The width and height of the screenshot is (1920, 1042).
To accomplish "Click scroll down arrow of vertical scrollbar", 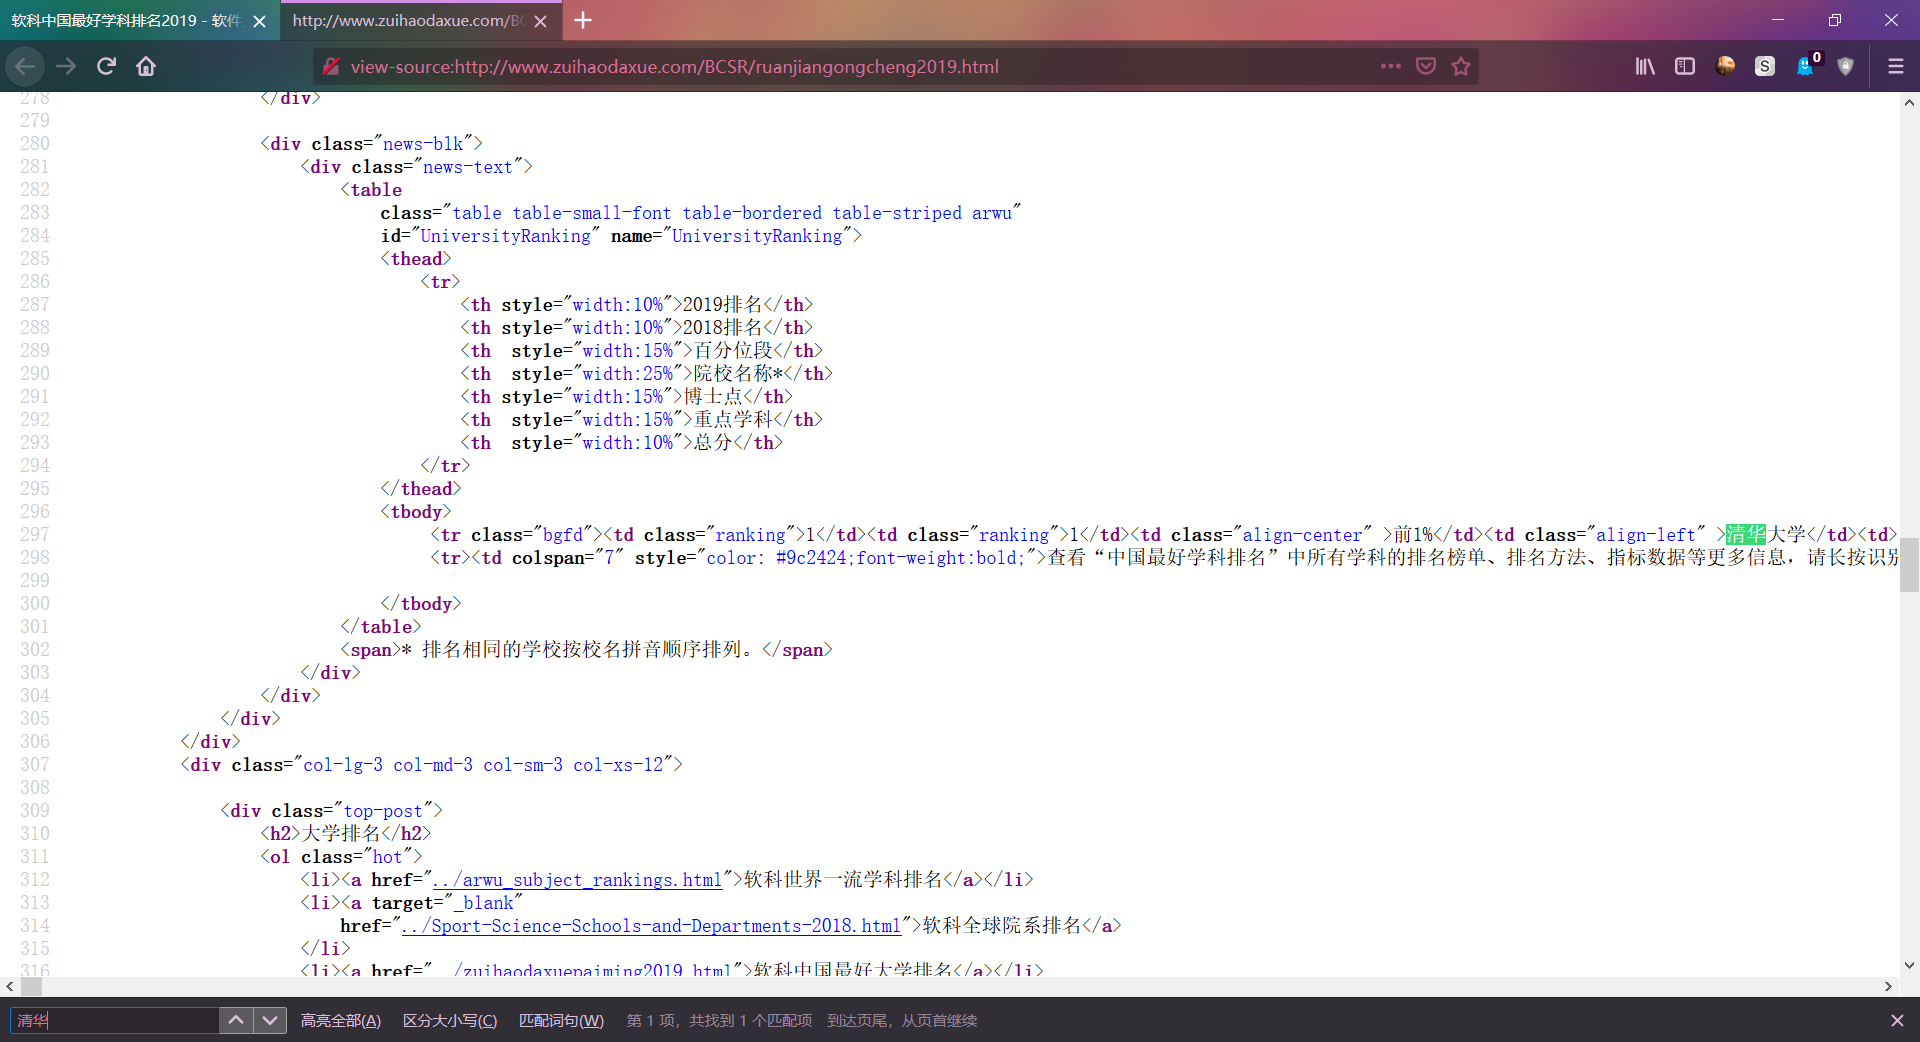I will click(x=1909, y=966).
